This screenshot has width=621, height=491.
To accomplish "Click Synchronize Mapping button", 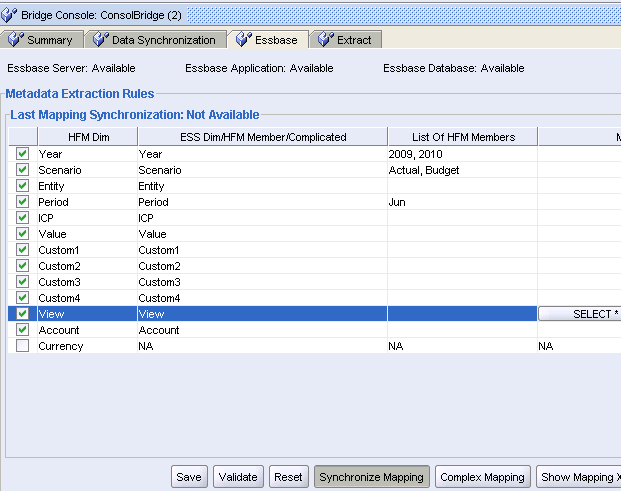I will (371, 477).
